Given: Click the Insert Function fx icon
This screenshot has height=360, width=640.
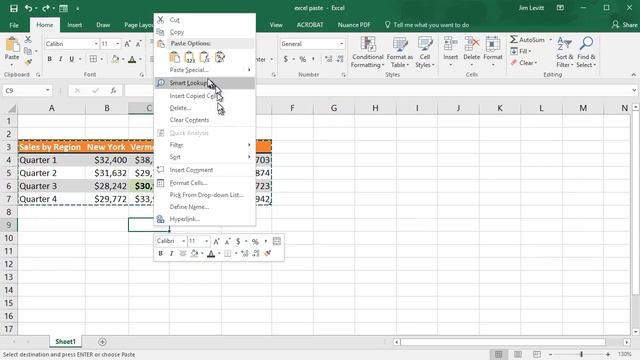Looking at the screenshot, I should pos(113,91).
